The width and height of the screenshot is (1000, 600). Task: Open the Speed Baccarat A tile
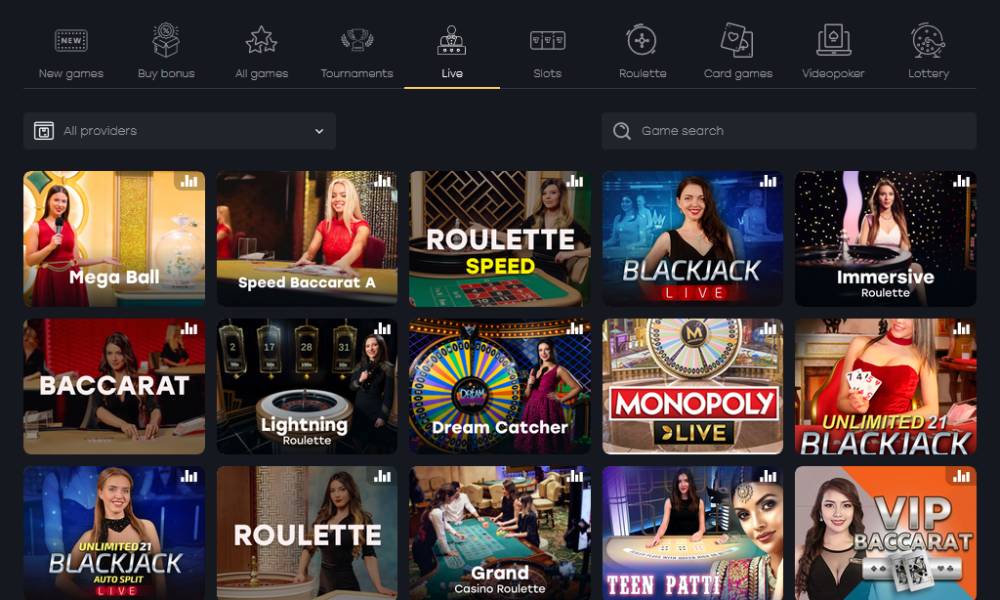coord(307,238)
